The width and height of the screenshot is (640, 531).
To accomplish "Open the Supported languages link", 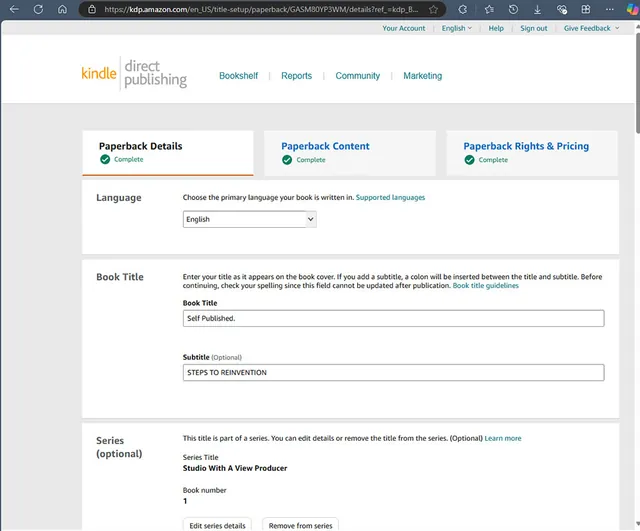I will 390,197.
